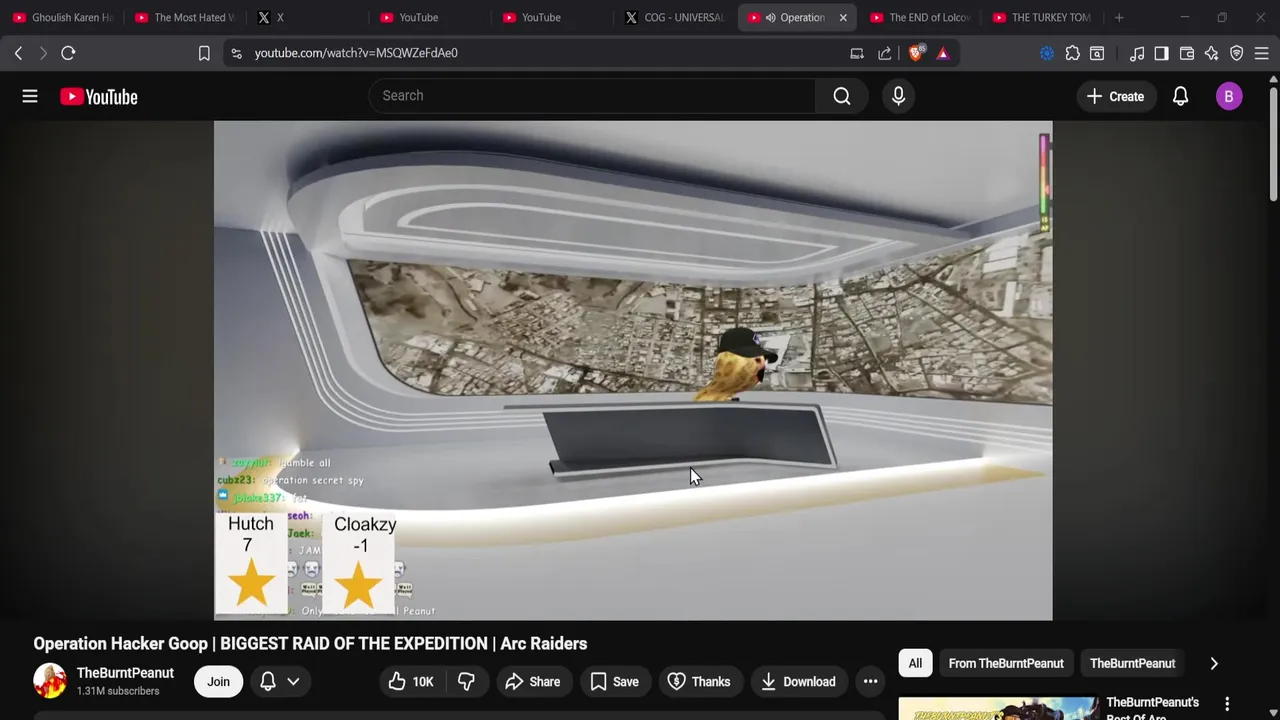Open media controls music note icon
Viewport: 1280px width, 720px height.
(x=1137, y=53)
